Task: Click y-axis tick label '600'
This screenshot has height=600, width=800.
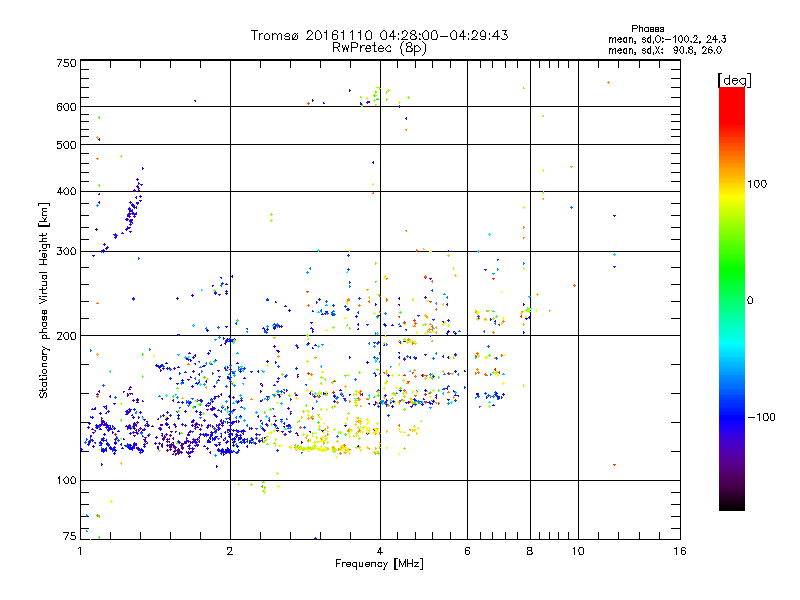Action: click(x=66, y=107)
